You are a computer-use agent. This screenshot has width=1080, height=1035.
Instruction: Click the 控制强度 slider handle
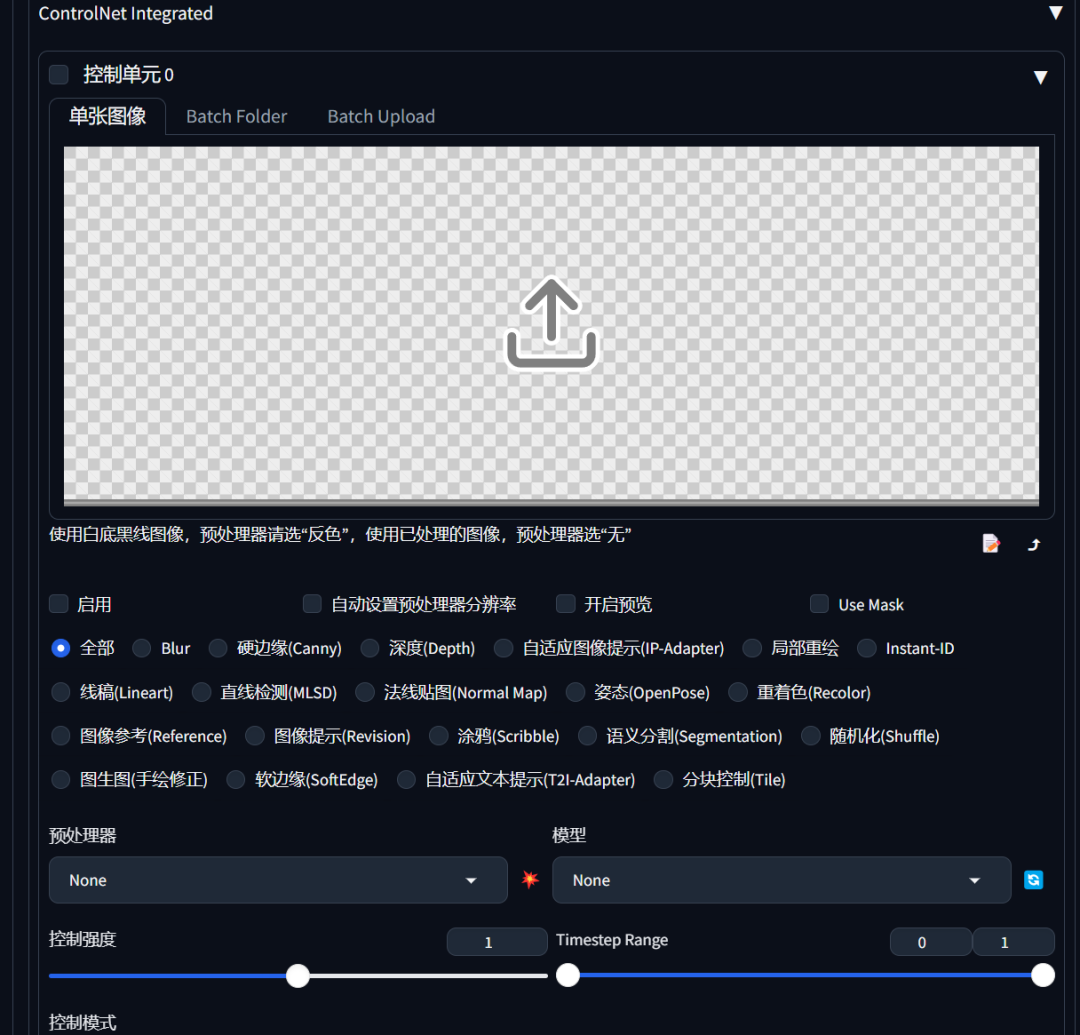point(297,975)
